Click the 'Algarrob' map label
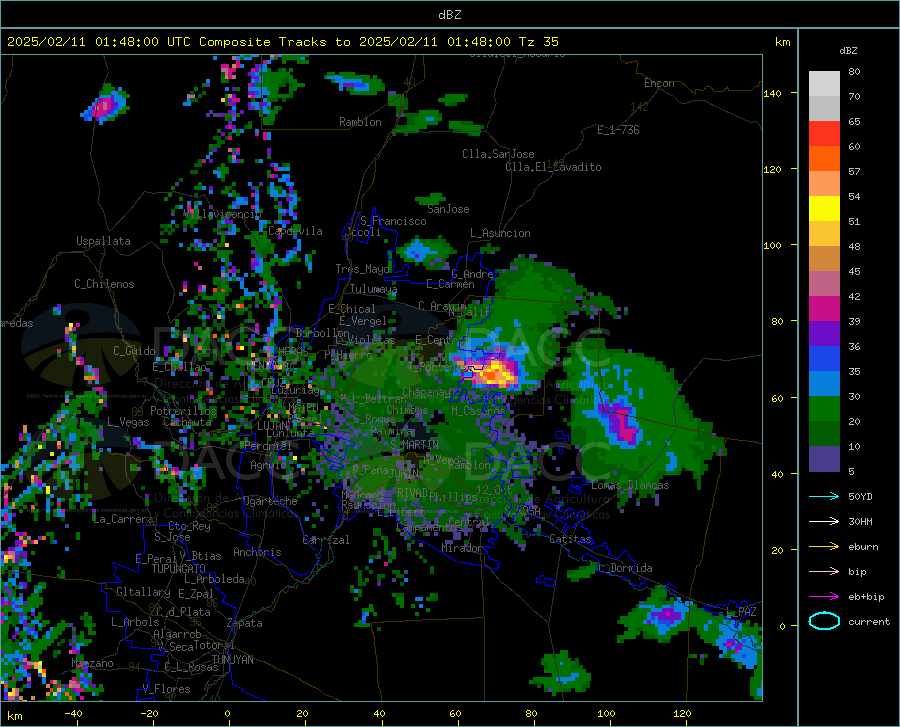 (177, 634)
